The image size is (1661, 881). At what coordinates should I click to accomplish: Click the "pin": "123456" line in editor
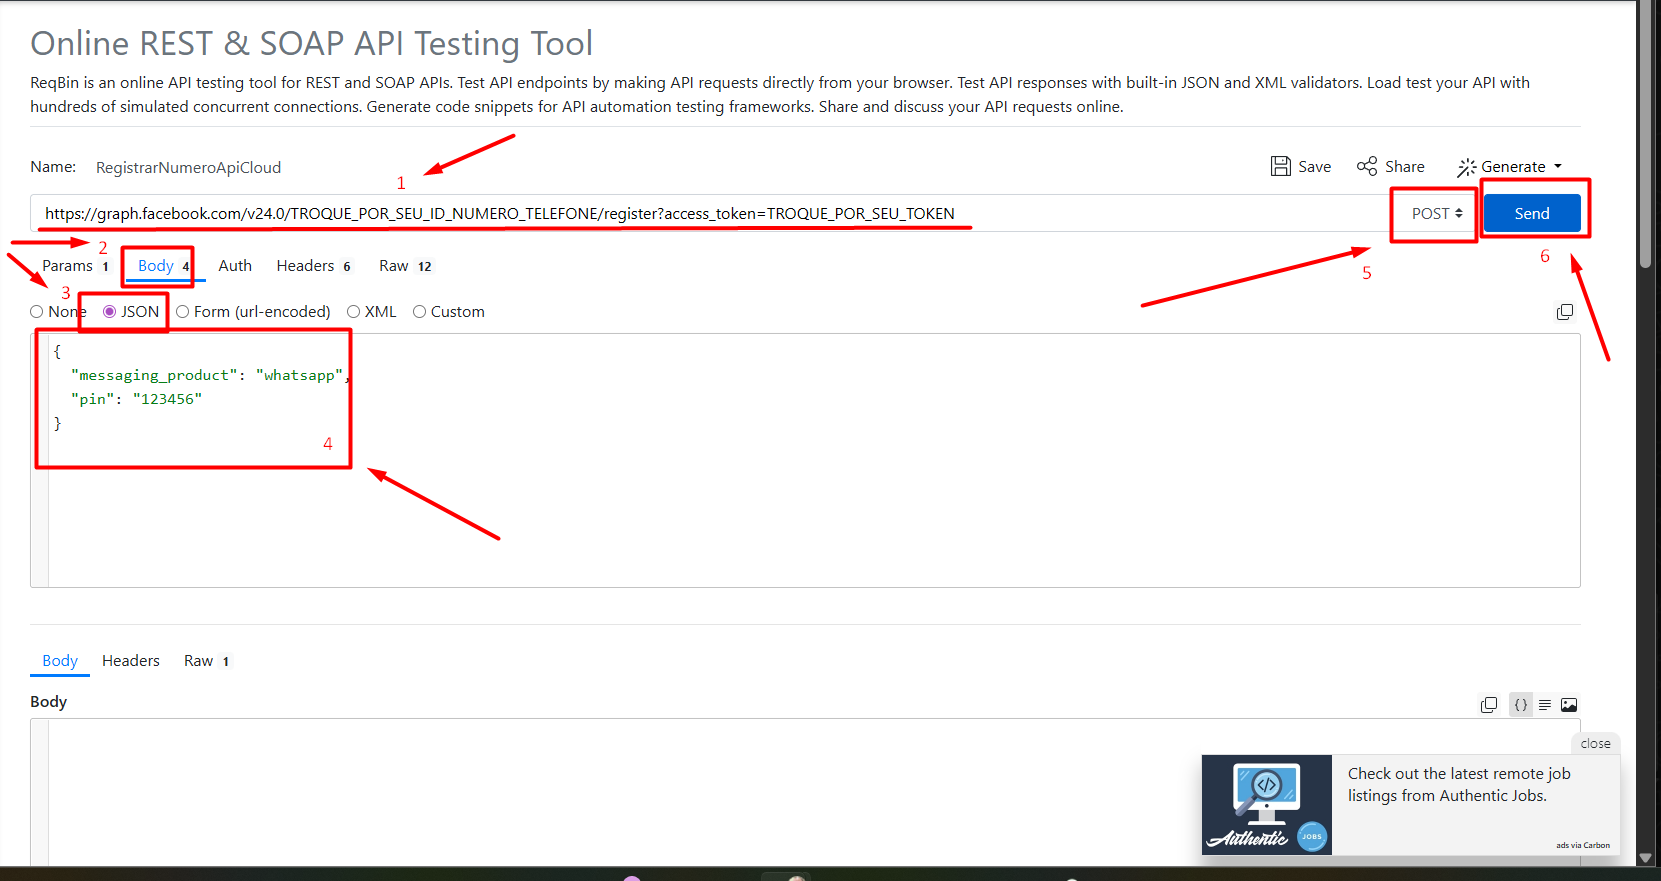(x=136, y=399)
